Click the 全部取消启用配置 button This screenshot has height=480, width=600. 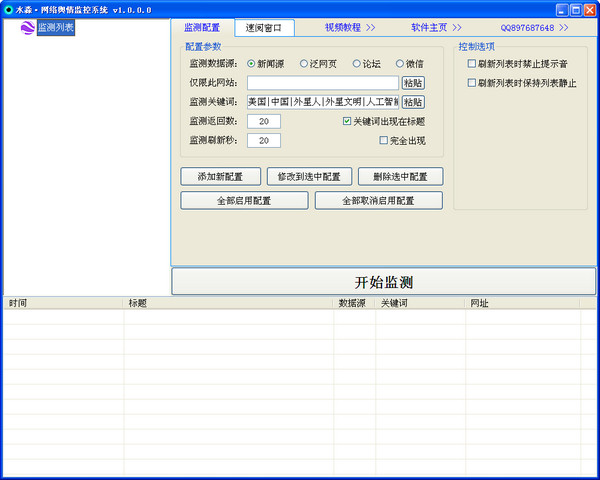coord(379,201)
